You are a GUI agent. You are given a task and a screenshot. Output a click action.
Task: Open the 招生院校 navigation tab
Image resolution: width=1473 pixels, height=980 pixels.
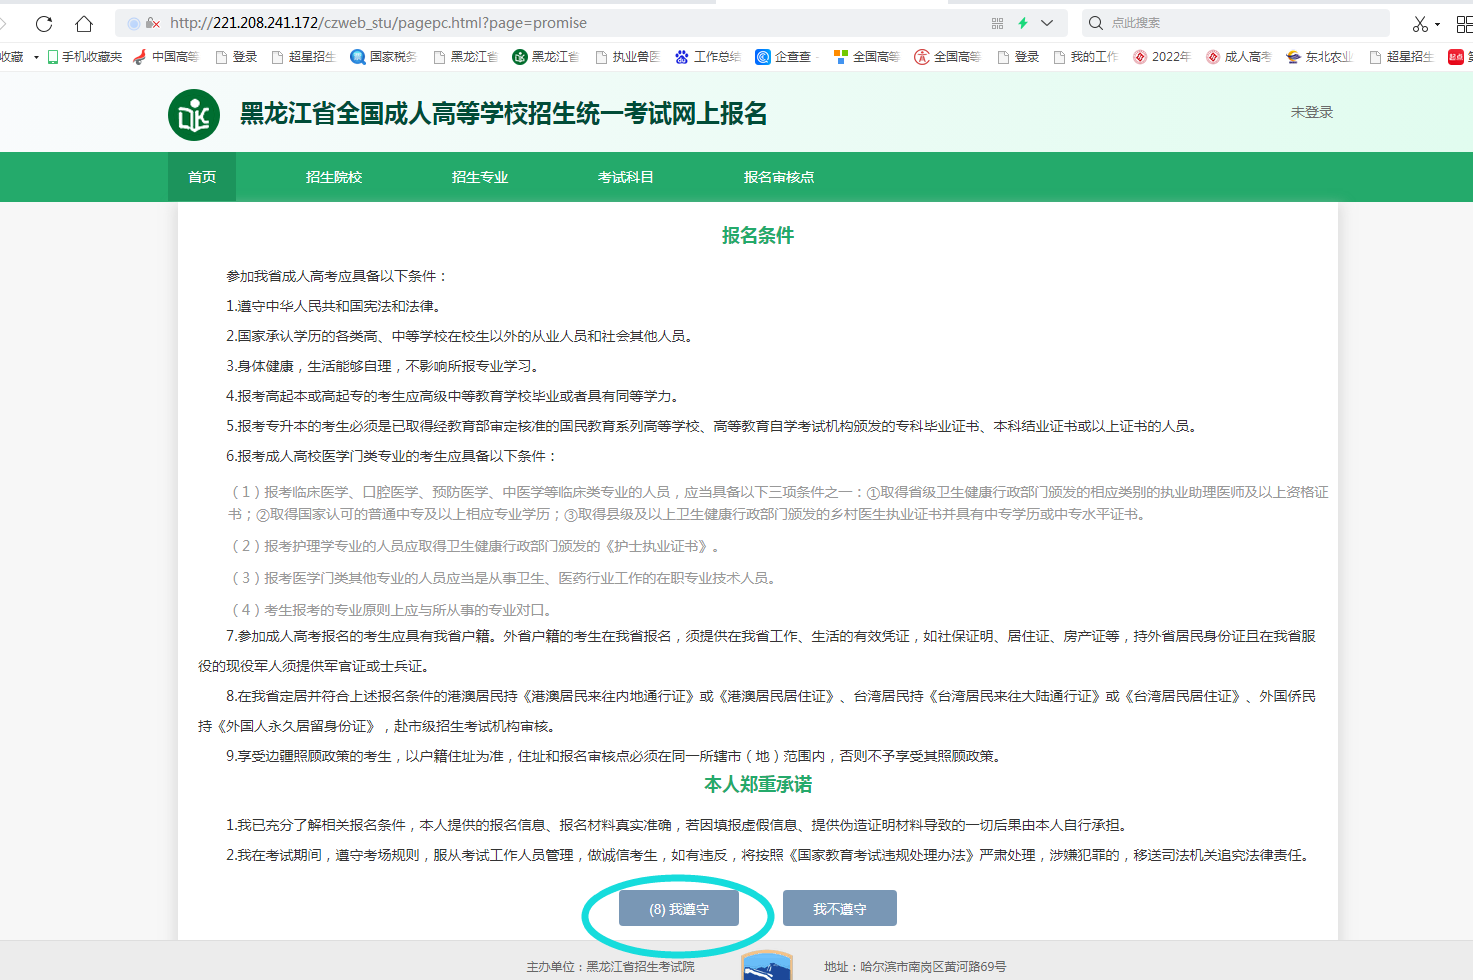[334, 177]
